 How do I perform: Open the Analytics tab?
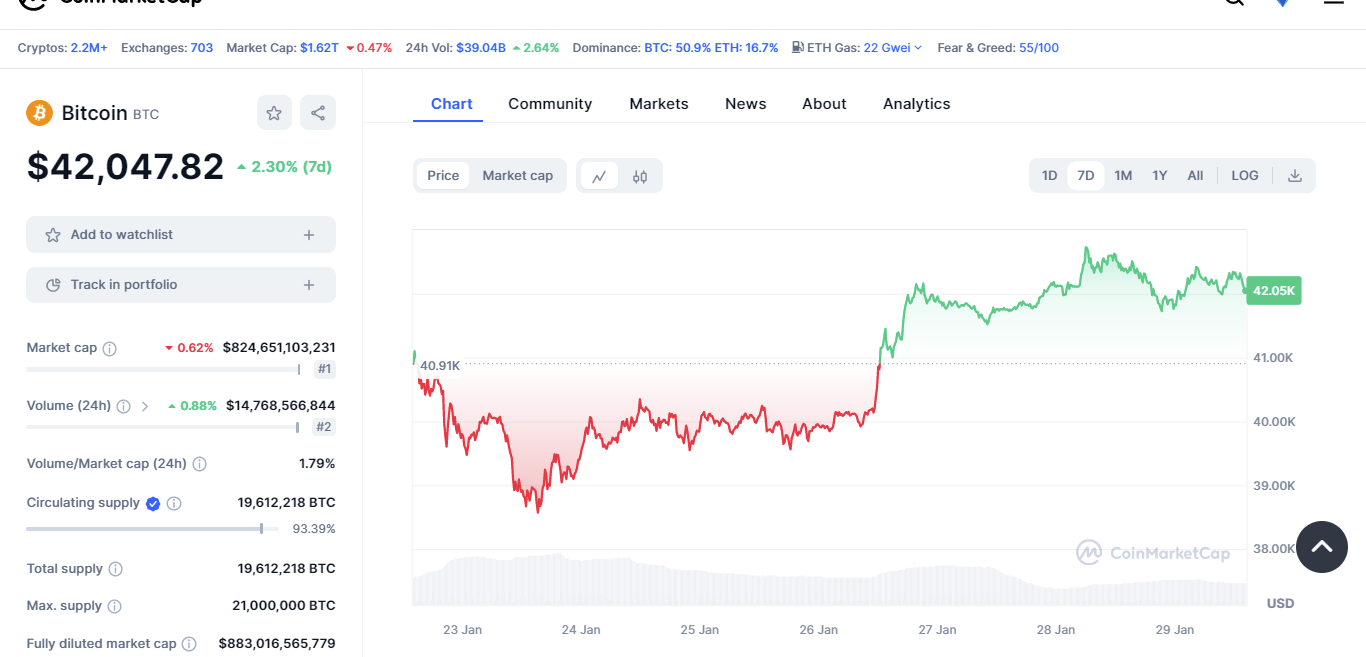pos(917,104)
